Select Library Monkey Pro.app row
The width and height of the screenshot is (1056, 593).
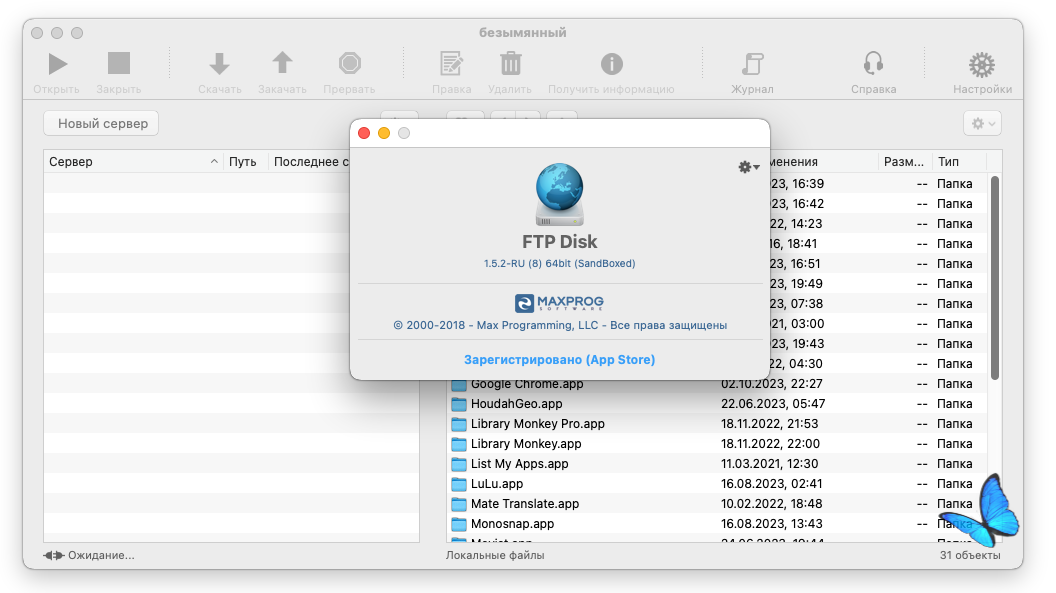point(718,424)
